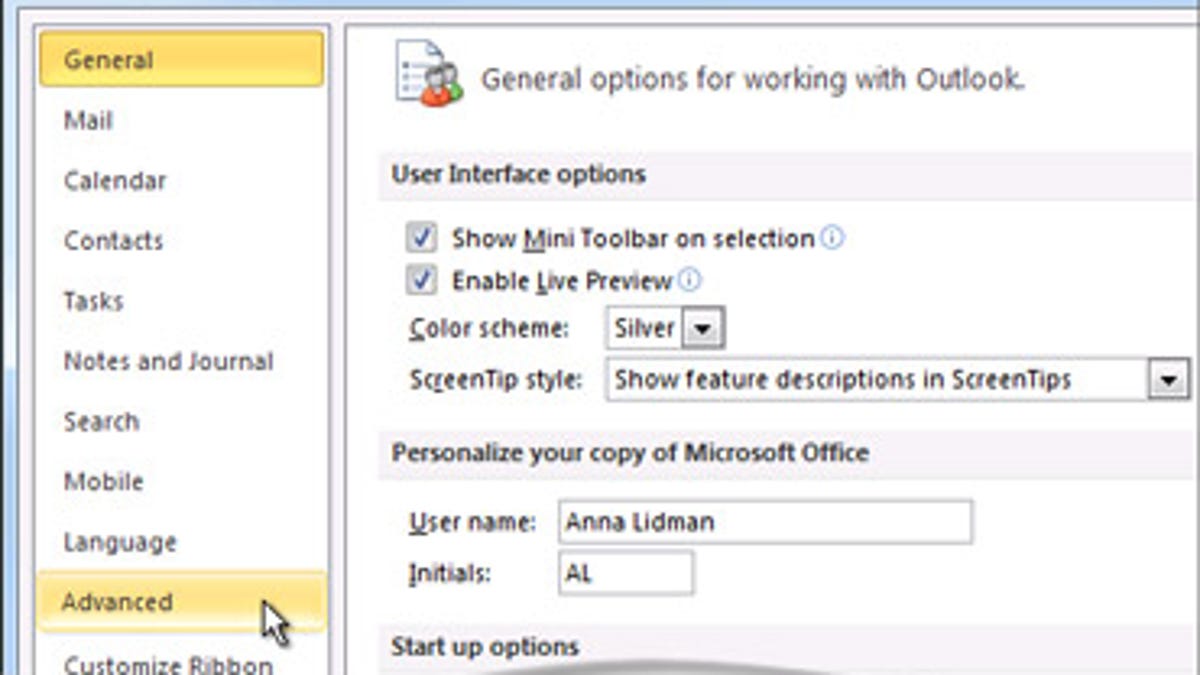Open the Advanced options category

coord(181,602)
